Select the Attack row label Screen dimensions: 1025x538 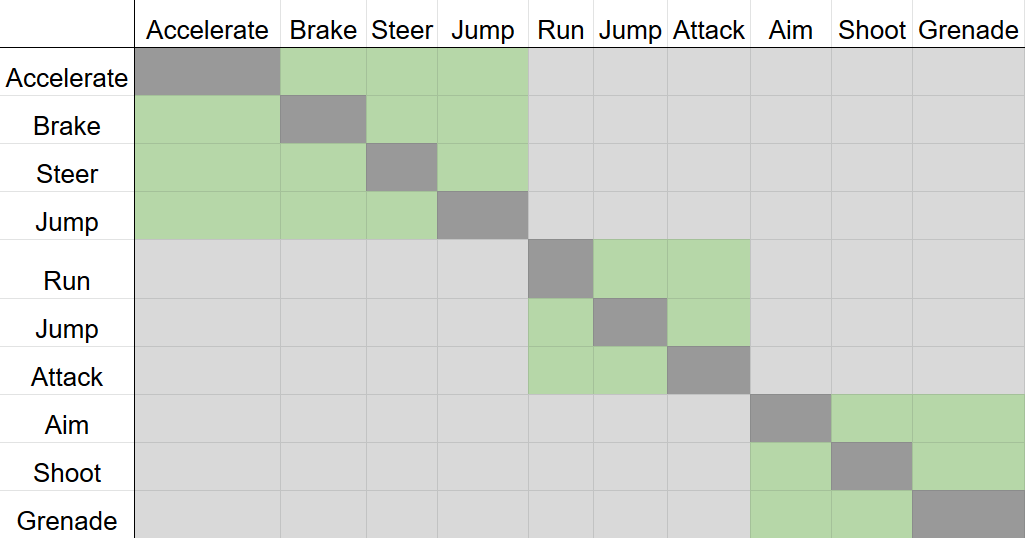pyautogui.click(x=67, y=377)
